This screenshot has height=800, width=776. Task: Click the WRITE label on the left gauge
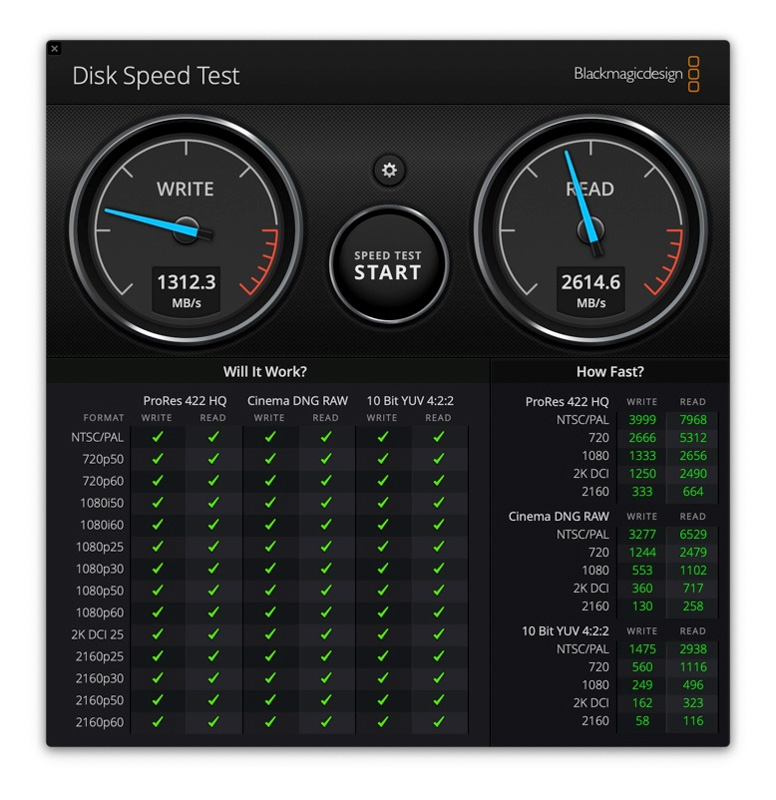click(x=185, y=189)
